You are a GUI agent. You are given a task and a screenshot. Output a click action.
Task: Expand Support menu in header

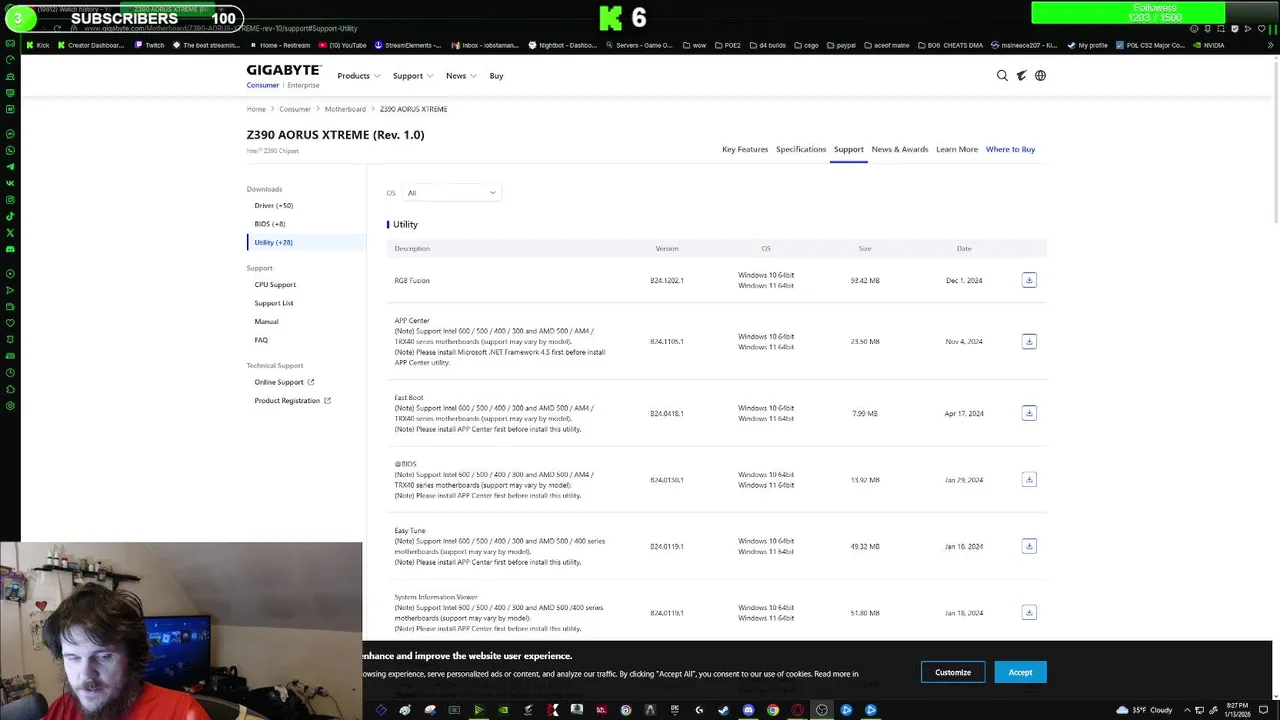(413, 76)
